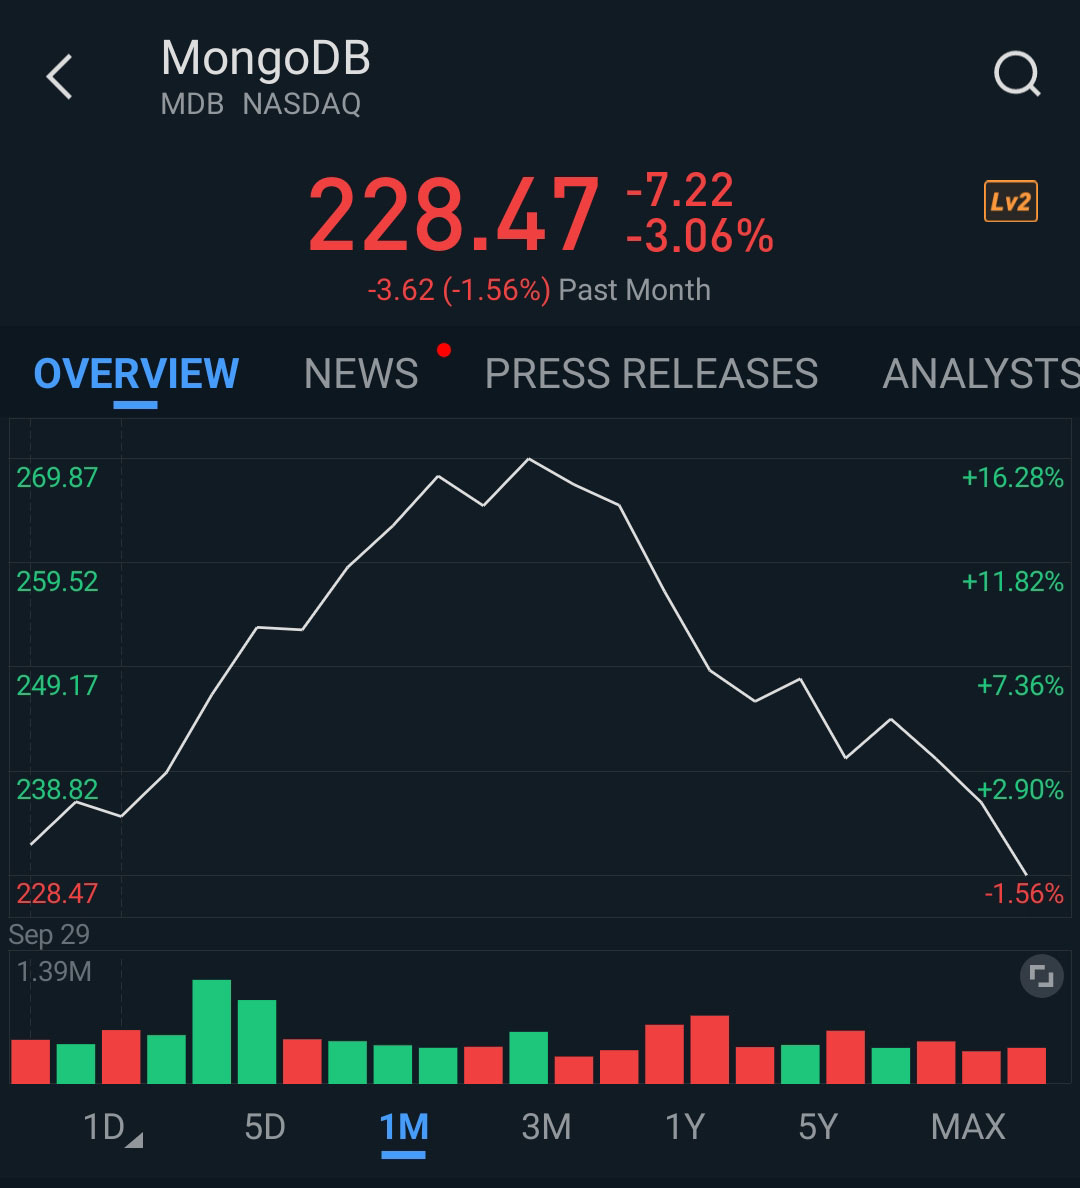1080x1188 pixels.
Task: Tap the -3.06% percent change value
Action: [700, 236]
